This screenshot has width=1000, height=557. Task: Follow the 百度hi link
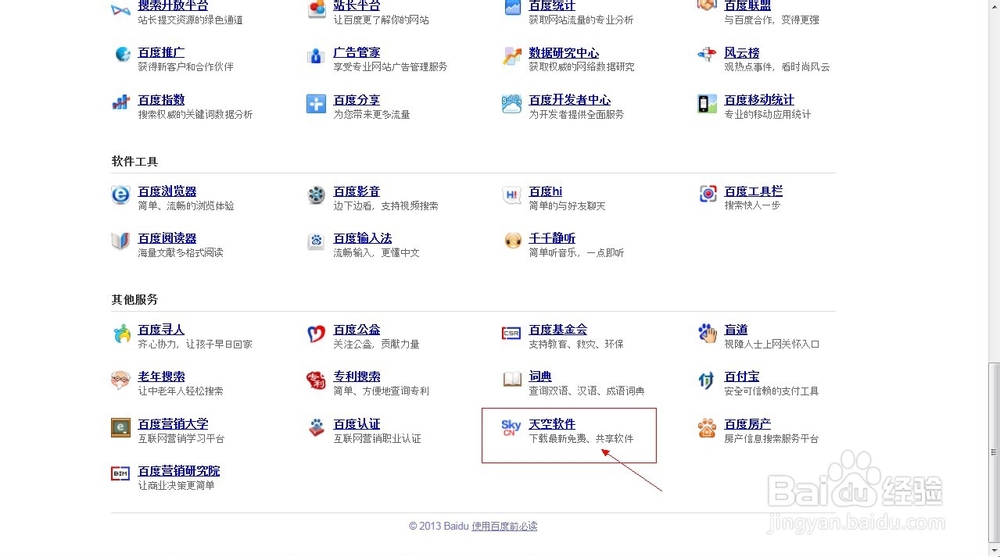click(x=545, y=191)
